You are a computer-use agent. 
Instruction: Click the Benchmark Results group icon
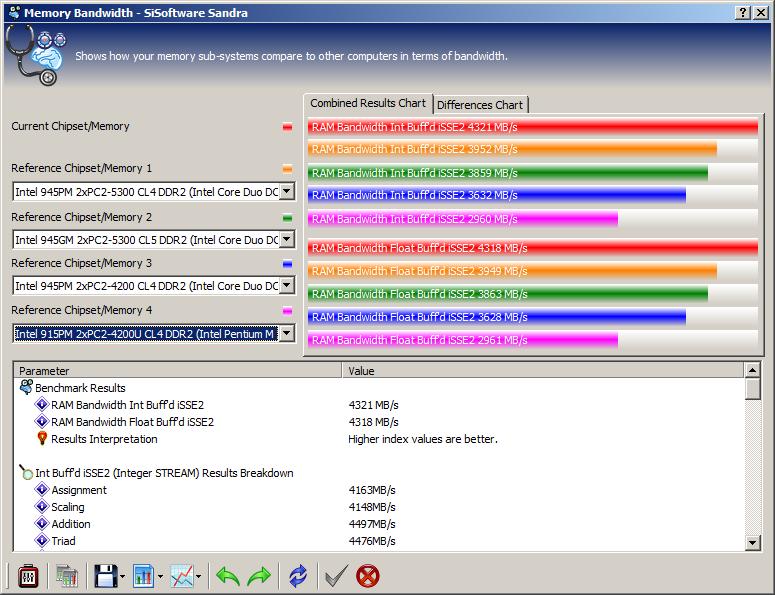click(x=26, y=387)
